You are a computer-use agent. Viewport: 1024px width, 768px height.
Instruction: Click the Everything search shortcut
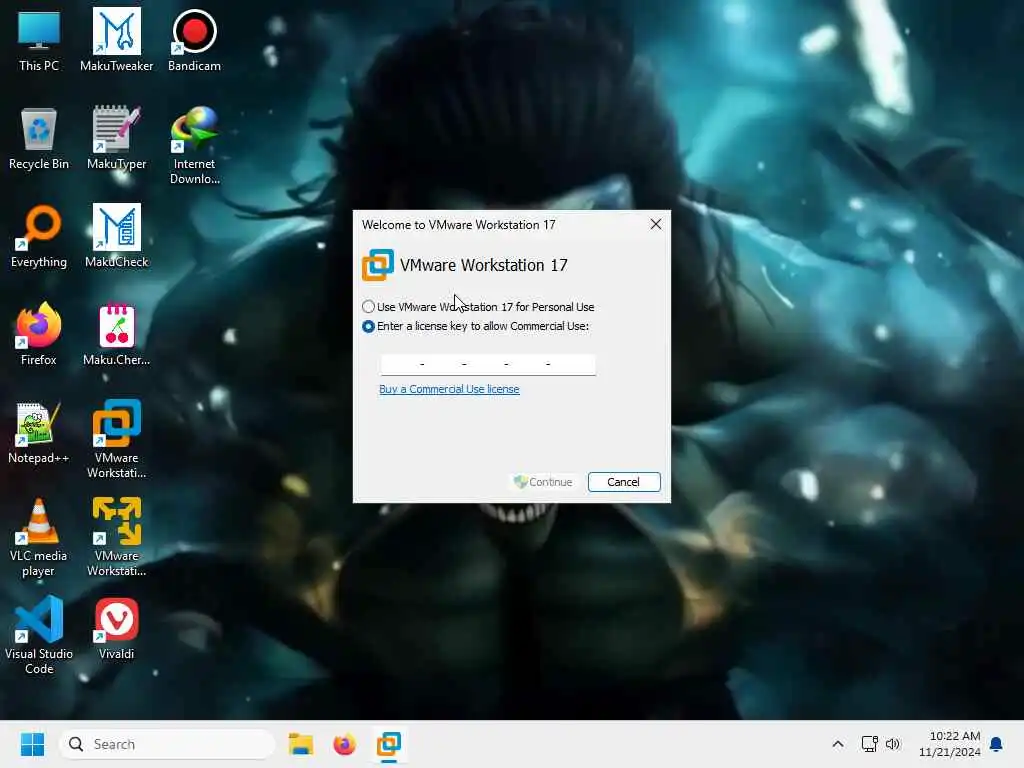point(39,236)
